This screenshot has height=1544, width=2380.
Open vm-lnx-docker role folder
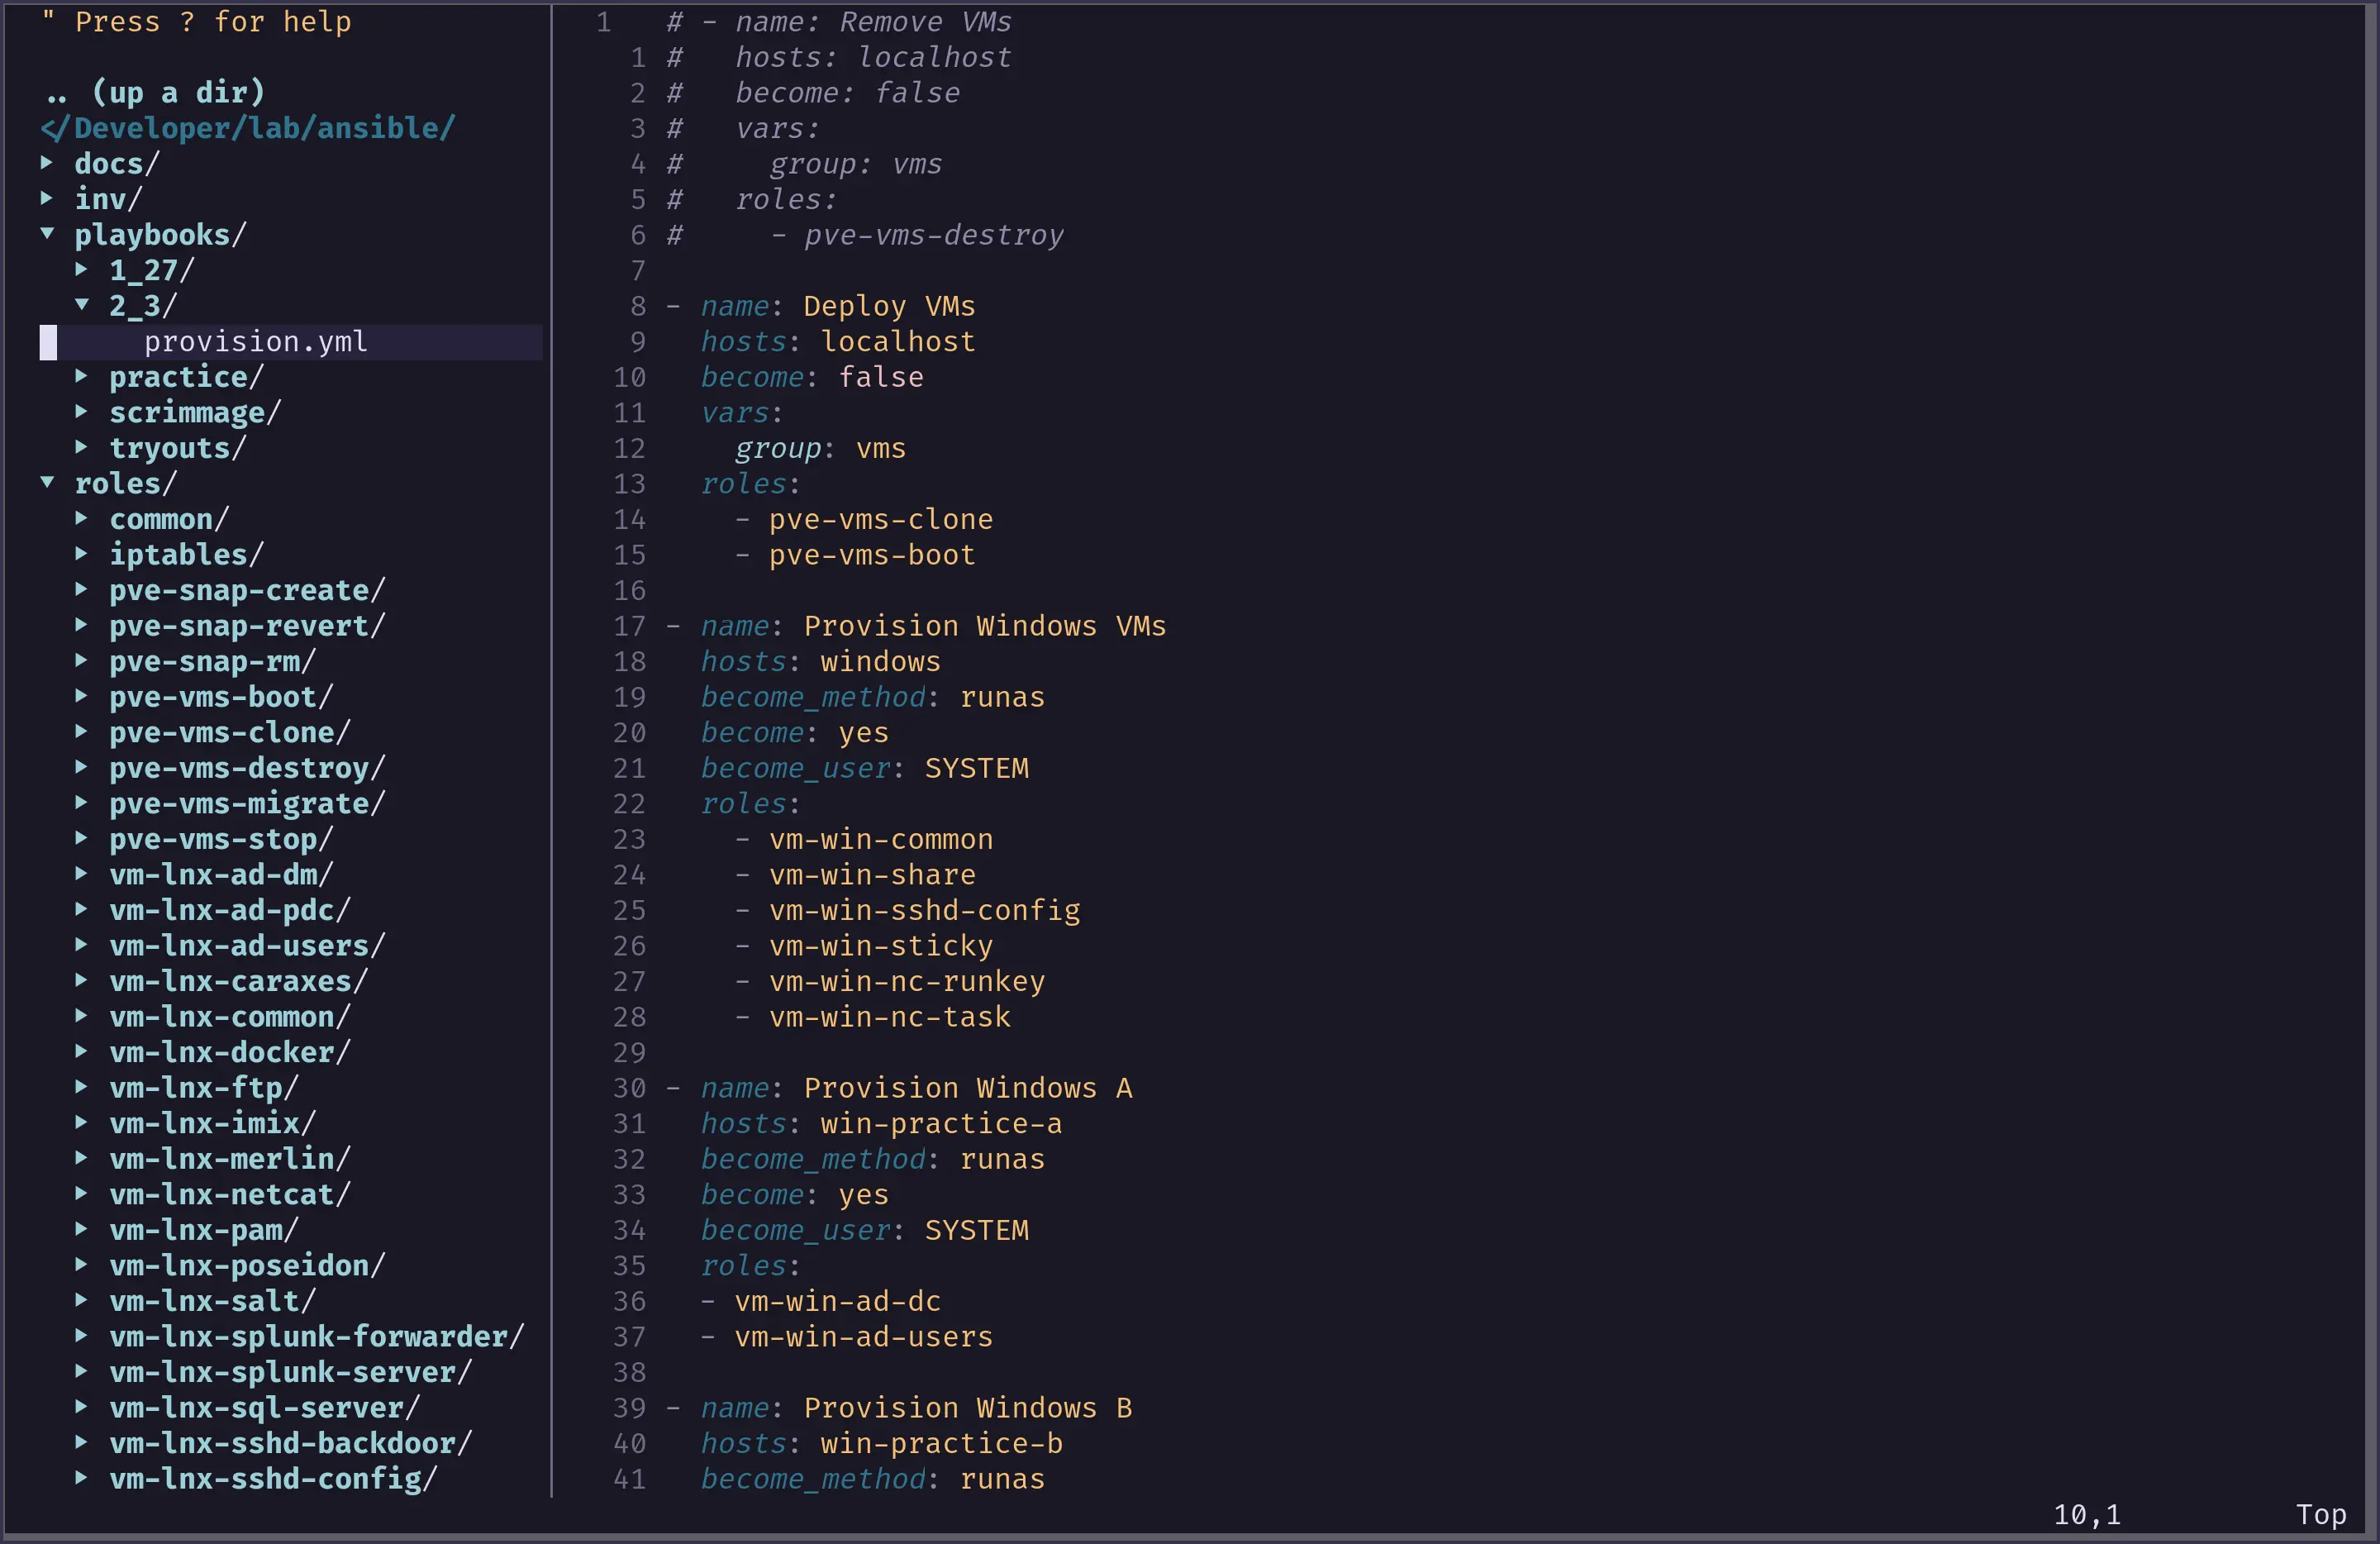click(x=229, y=1052)
